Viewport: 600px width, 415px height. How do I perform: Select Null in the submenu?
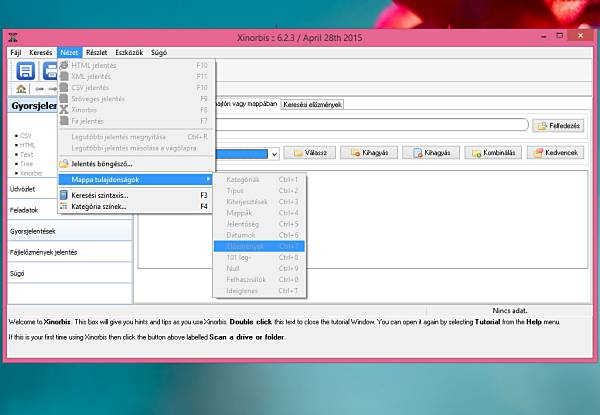point(259,268)
